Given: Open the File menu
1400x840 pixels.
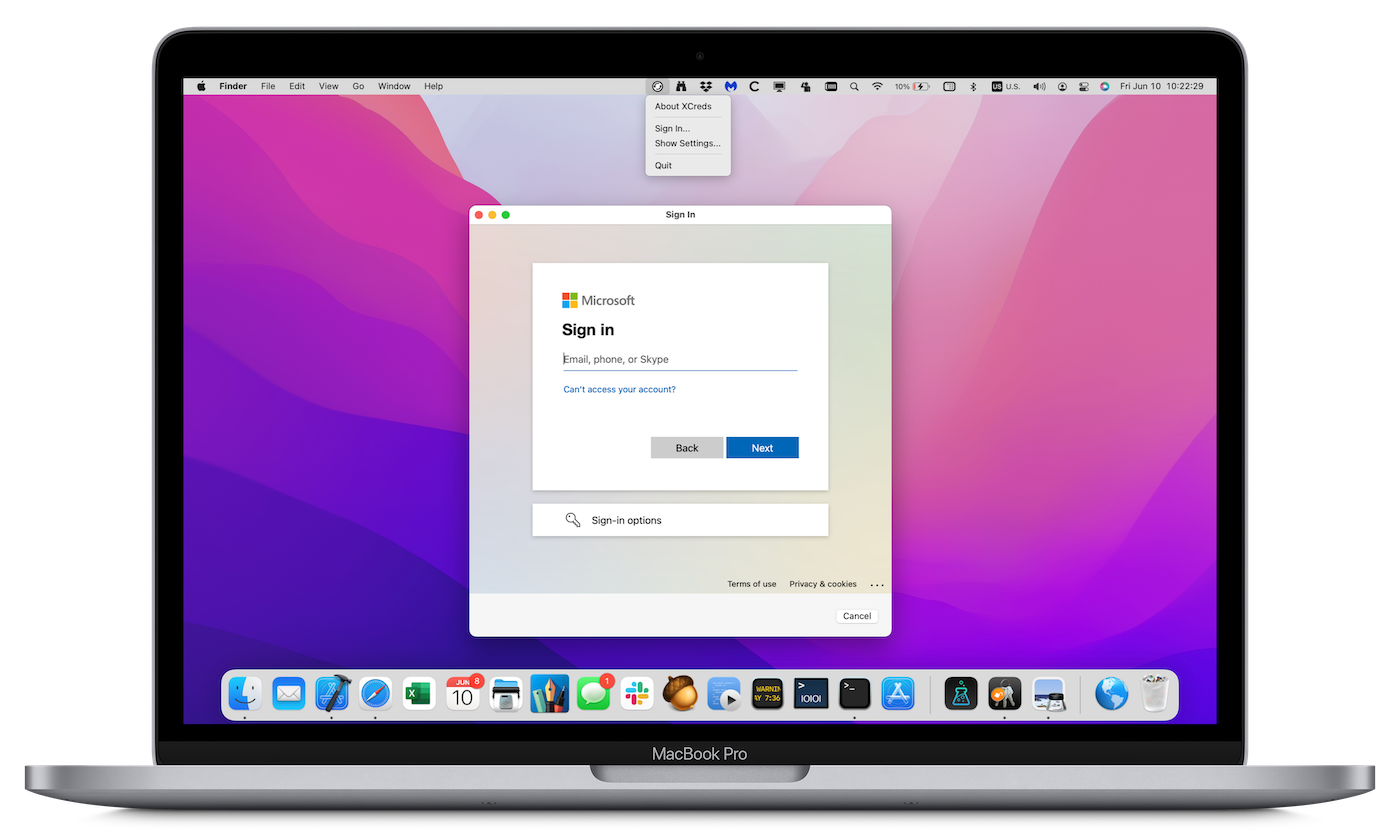Looking at the screenshot, I should (x=268, y=87).
